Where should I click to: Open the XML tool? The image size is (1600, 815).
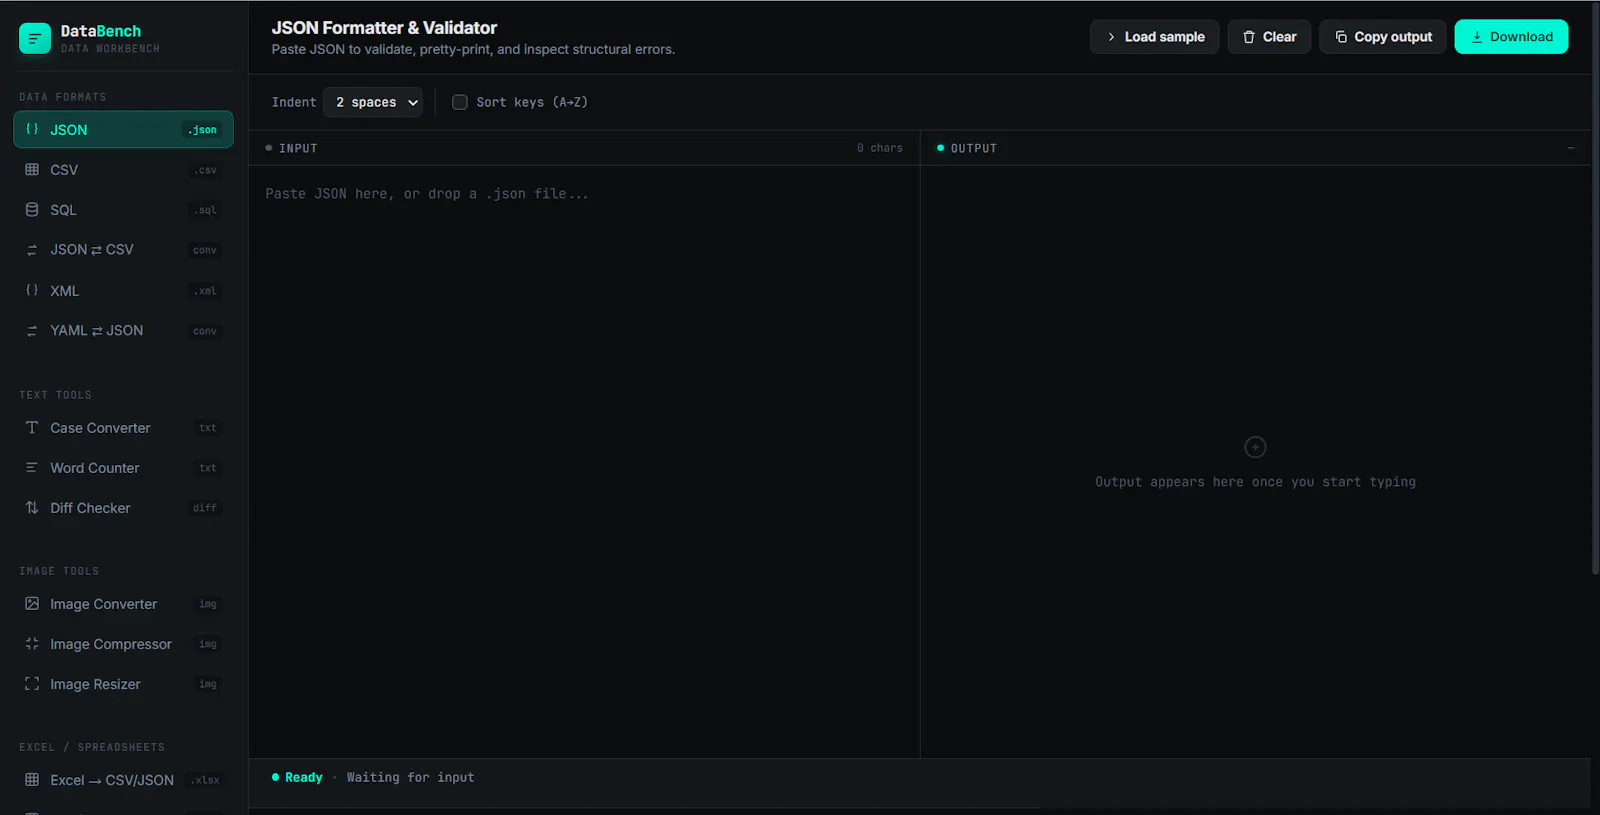123,290
